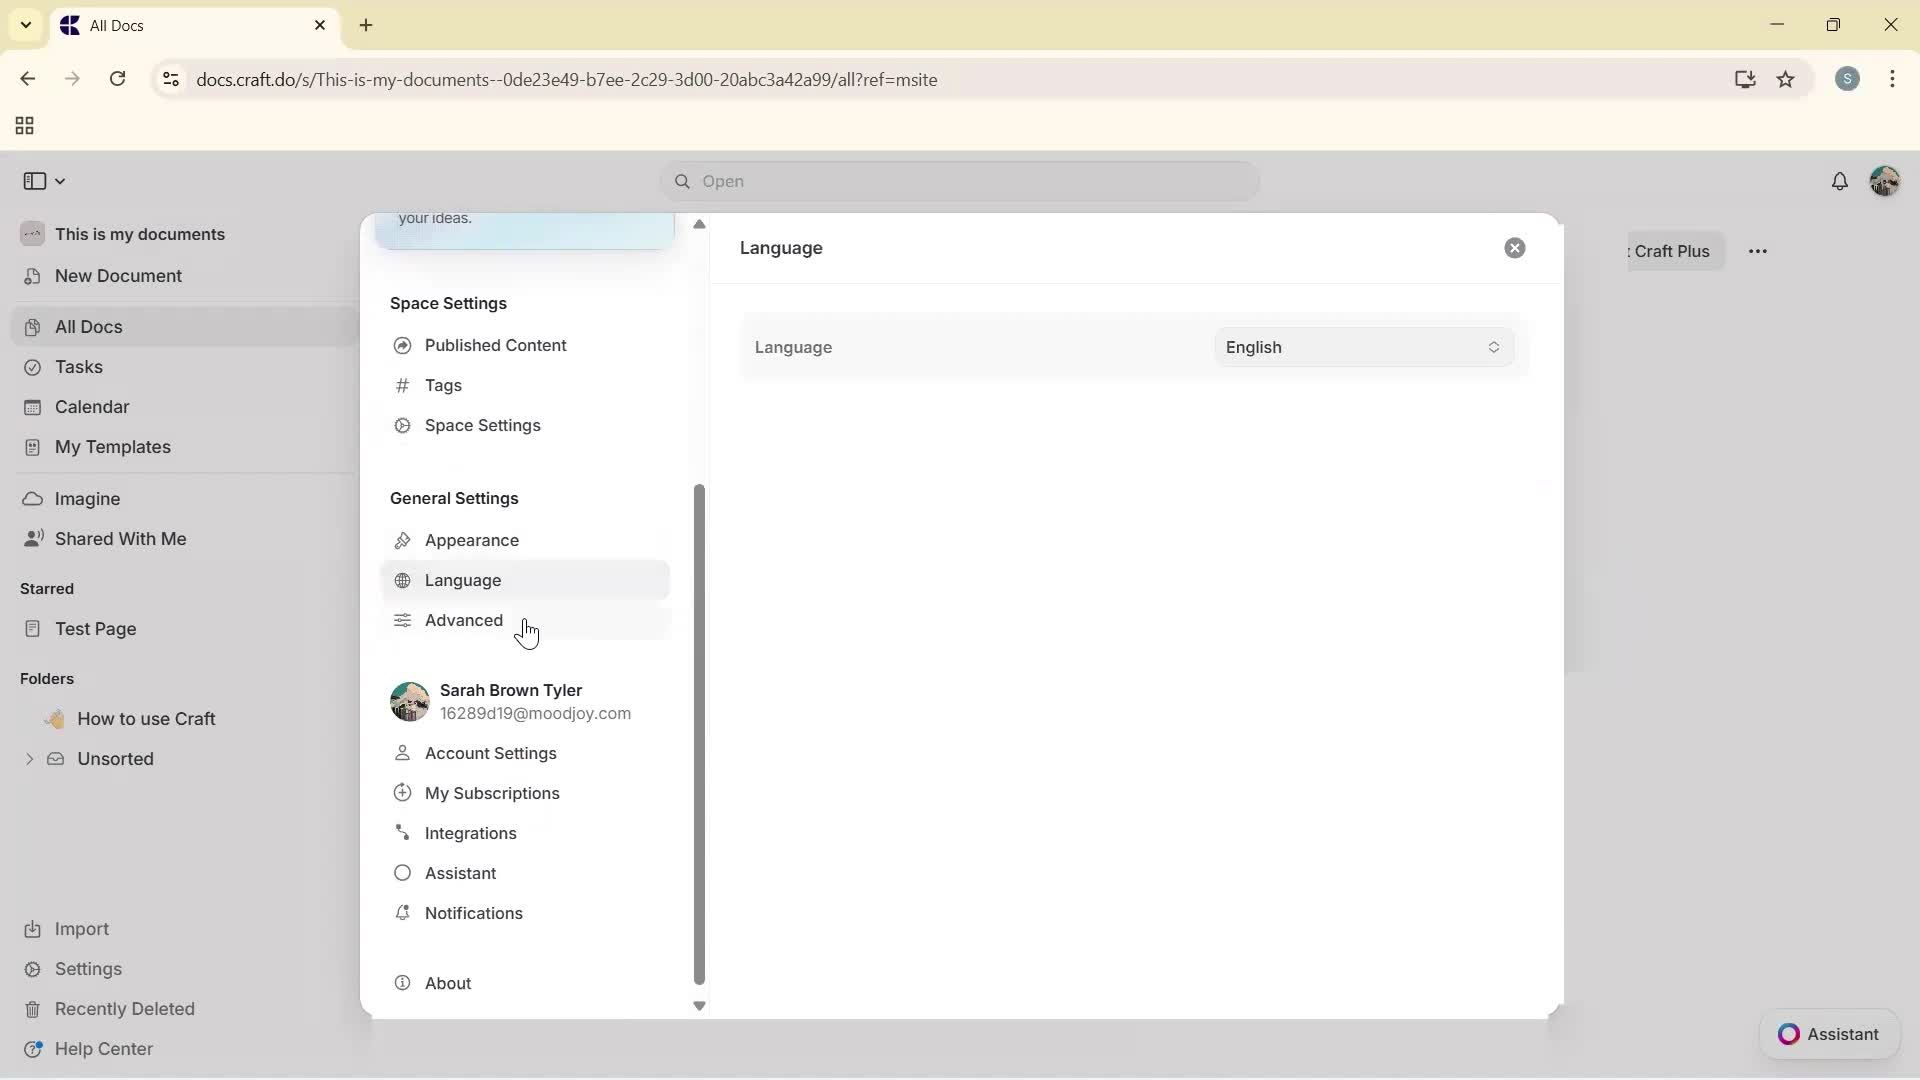Open the notifications bell
Image resolution: width=1920 pixels, height=1080 pixels.
1841,181
